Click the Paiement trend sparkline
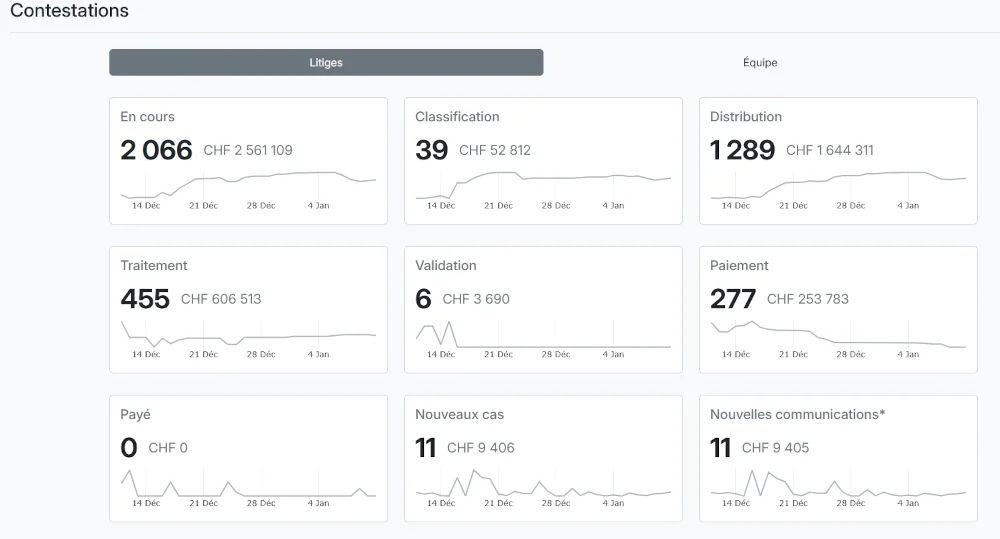1000x539 pixels. (x=838, y=334)
